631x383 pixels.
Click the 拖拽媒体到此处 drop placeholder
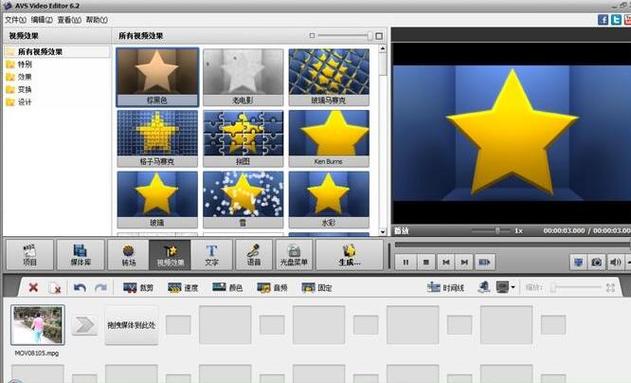pyautogui.click(x=131, y=325)
